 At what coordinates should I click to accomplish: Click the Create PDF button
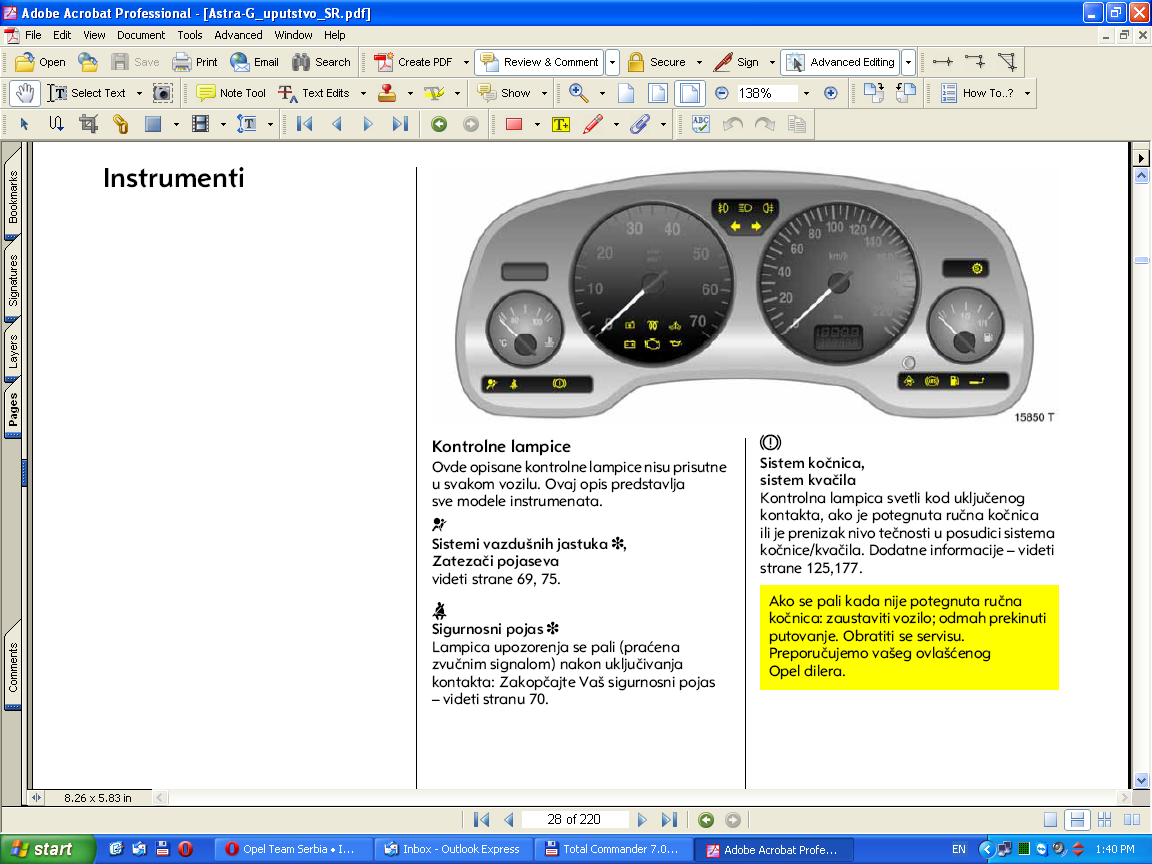(414, 62)
